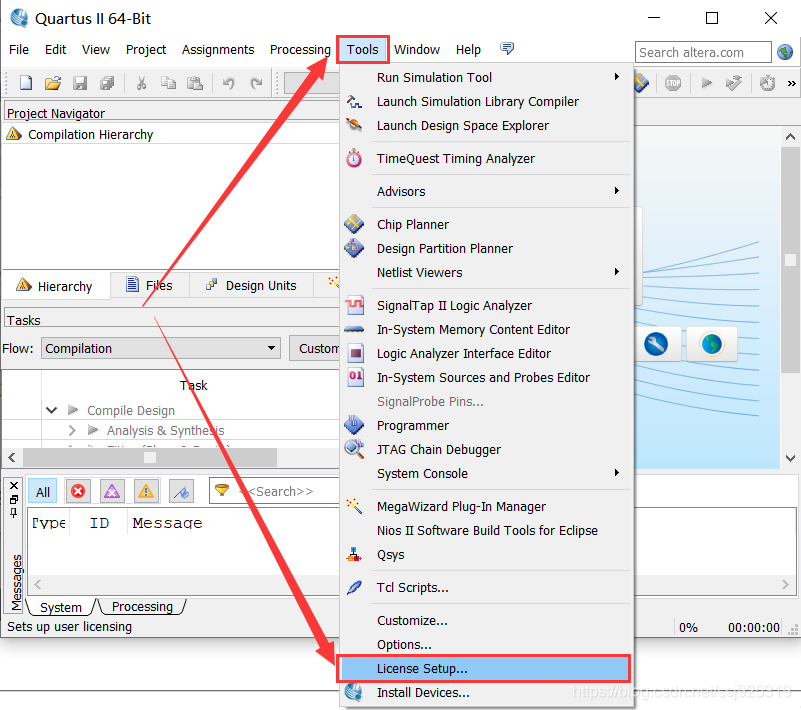This screenshot has width=801, height=710.
Task: Open the Tools menu
Action: tap(363, 50)
